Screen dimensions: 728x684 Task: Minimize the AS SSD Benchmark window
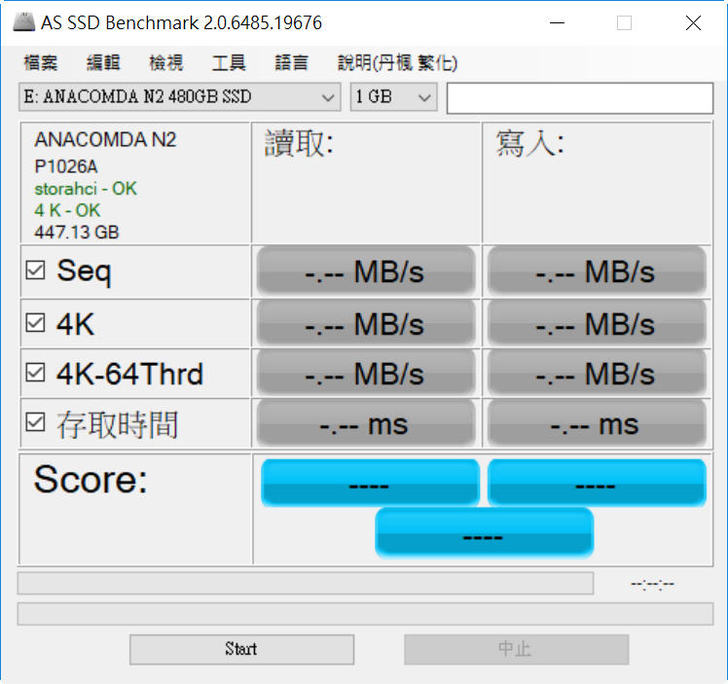point(557,22)
